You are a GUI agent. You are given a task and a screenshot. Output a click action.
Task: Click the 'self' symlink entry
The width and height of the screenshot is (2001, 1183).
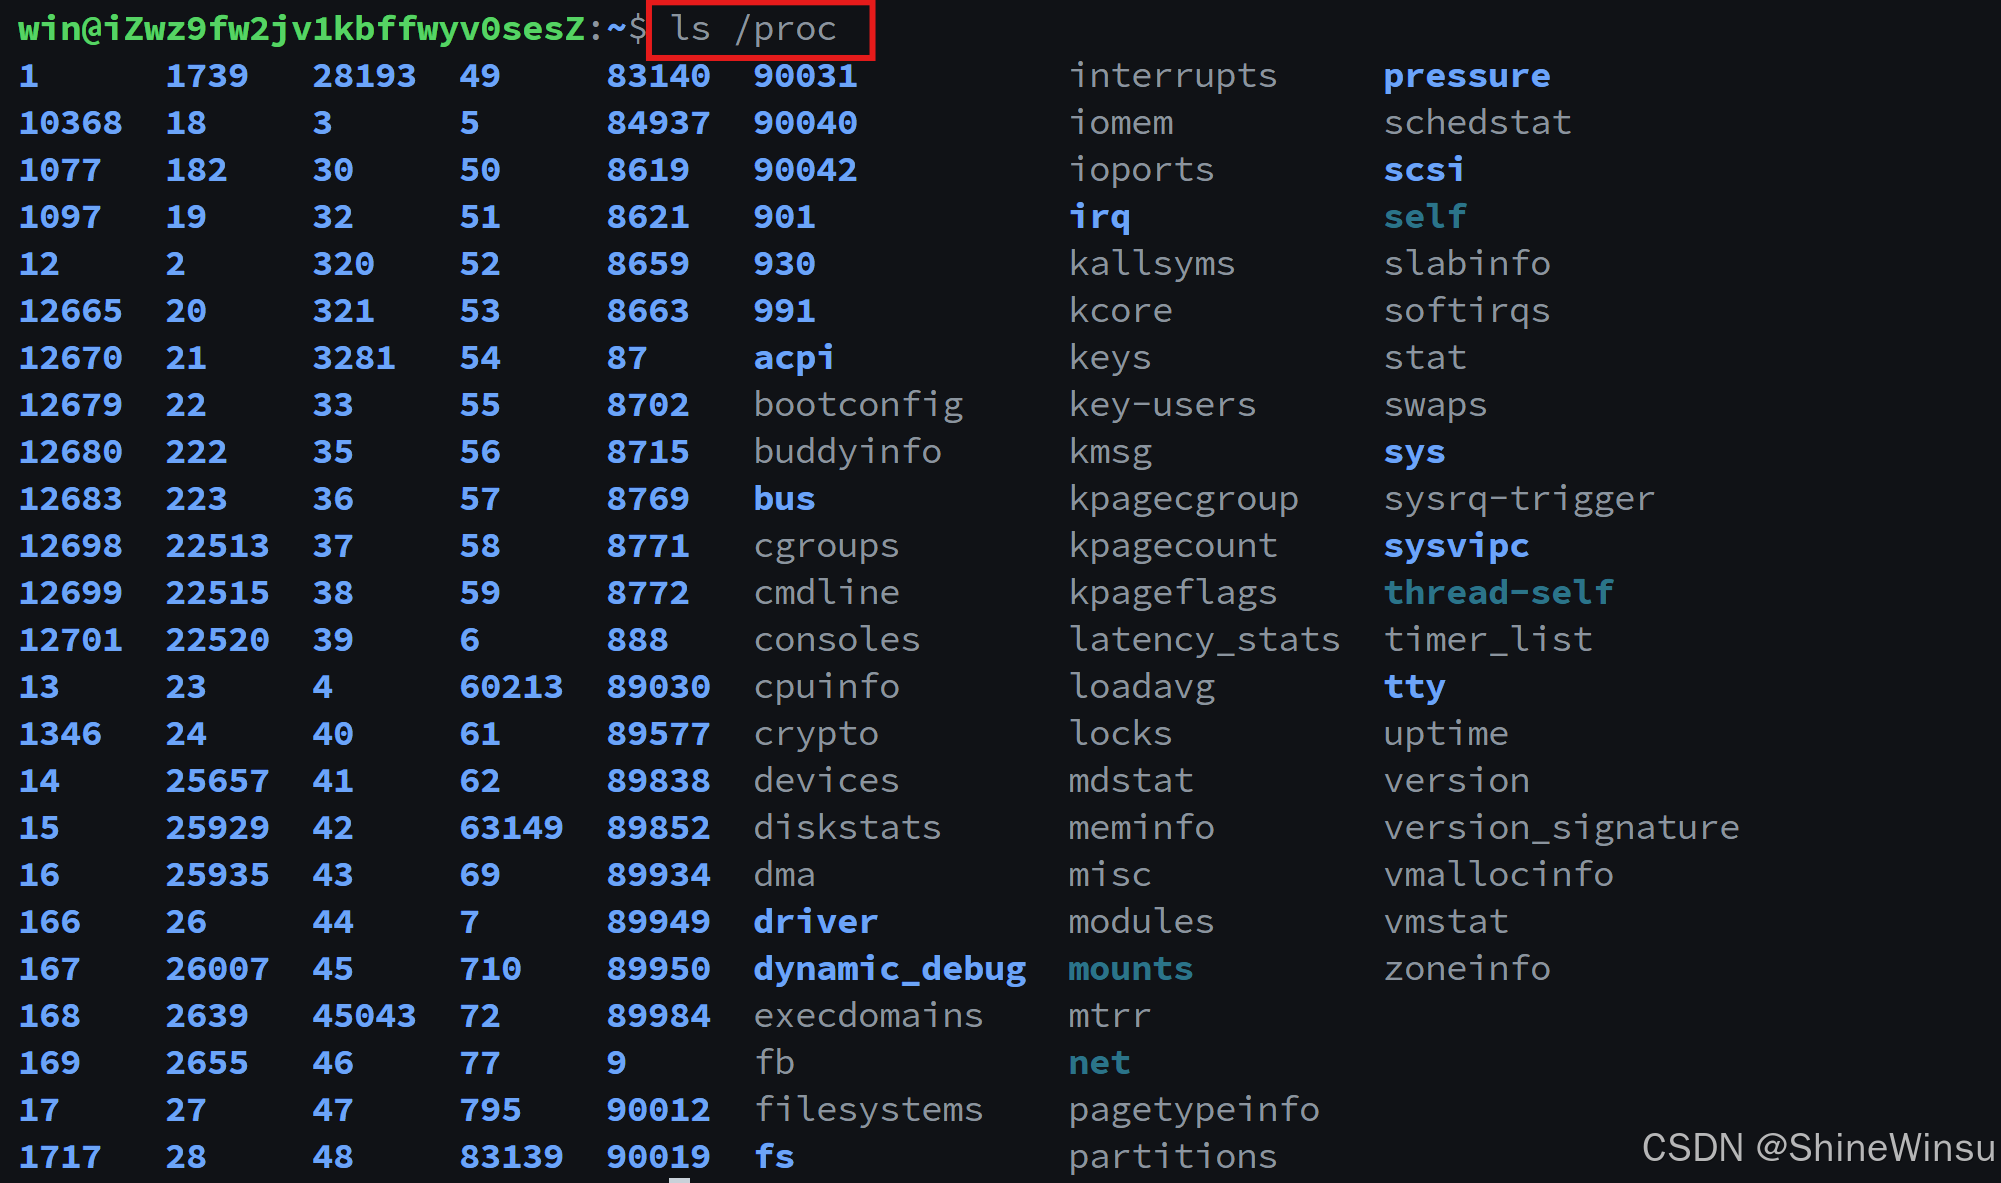[1424, 217]
